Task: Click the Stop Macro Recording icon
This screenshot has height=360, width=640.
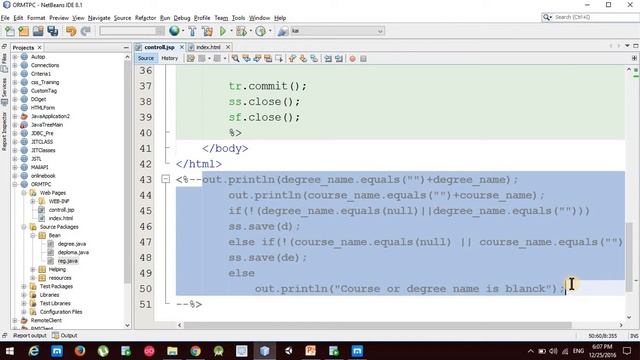Action: tap(363, 59)
